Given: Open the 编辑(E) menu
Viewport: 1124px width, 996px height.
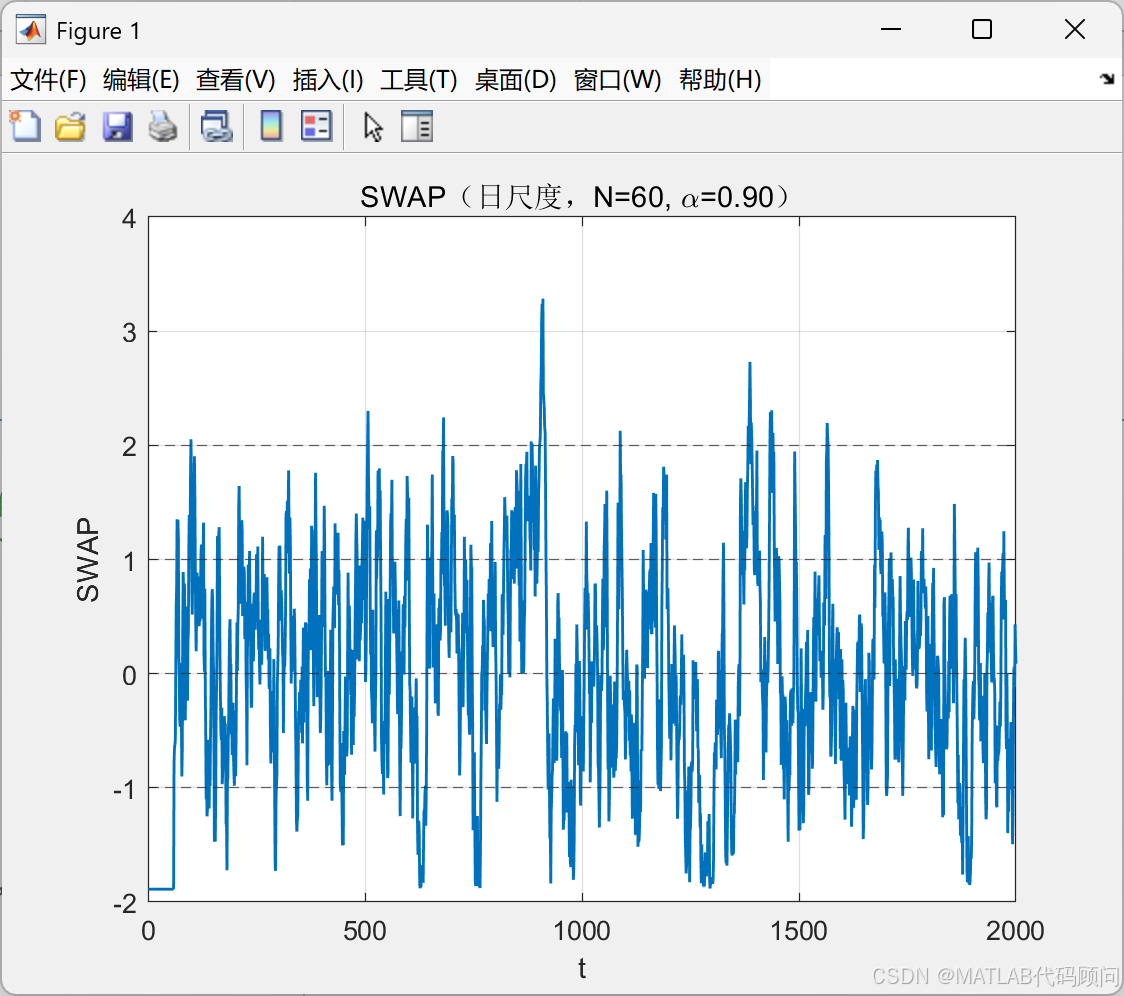Looking at the screenshot, I should pos(141,80).
